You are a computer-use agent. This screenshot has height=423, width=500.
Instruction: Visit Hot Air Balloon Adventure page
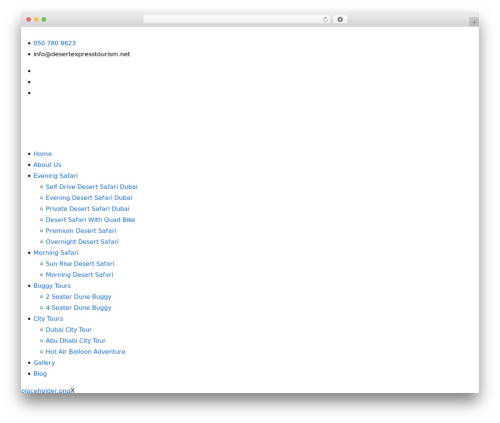pyautogui.click(x=85, y=352)
